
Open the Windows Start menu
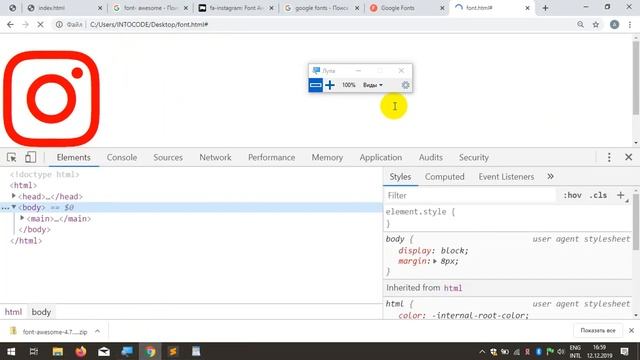(11, 351)
